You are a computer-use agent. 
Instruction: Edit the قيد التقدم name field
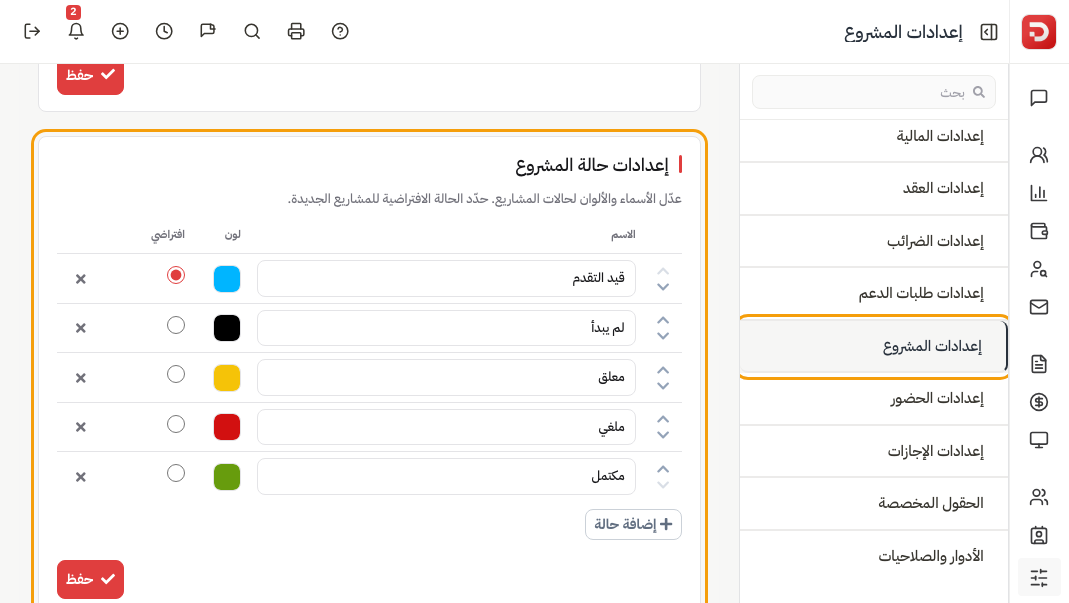(x=447, y=278)
